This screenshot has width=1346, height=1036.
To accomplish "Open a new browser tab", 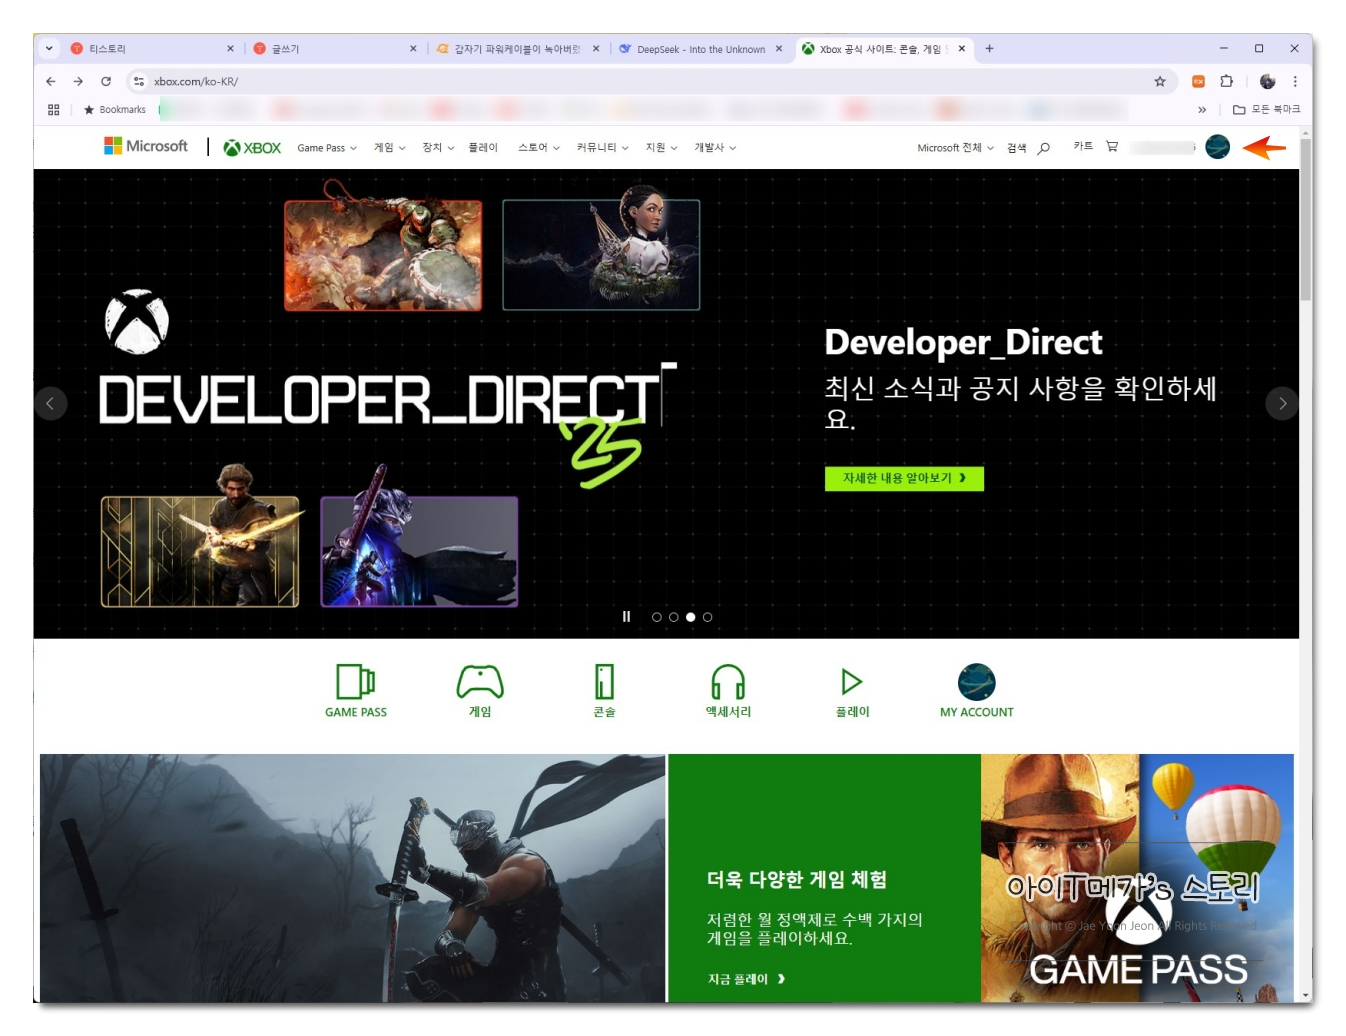I will click(x=990, y=48).
